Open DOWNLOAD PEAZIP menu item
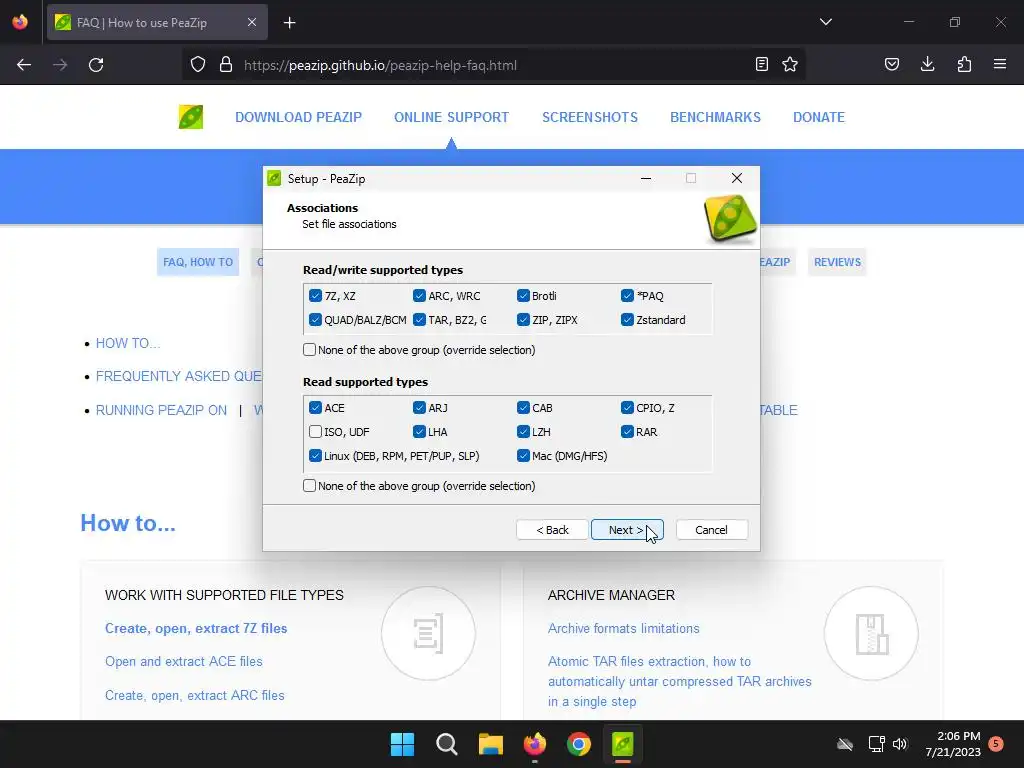1024x768 pixels. pos(298,117)
